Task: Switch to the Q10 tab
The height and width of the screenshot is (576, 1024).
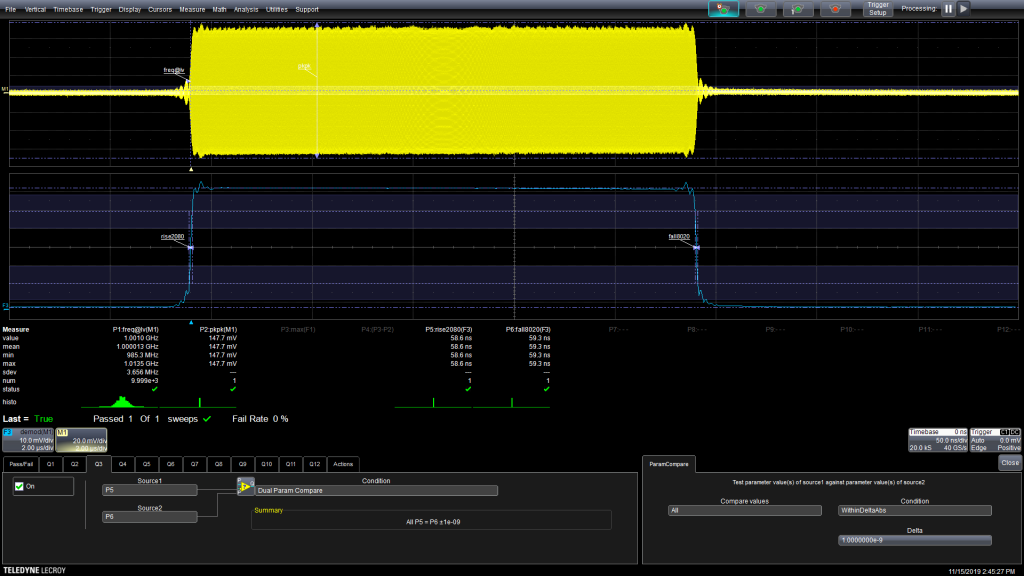Action: (266, 464)
